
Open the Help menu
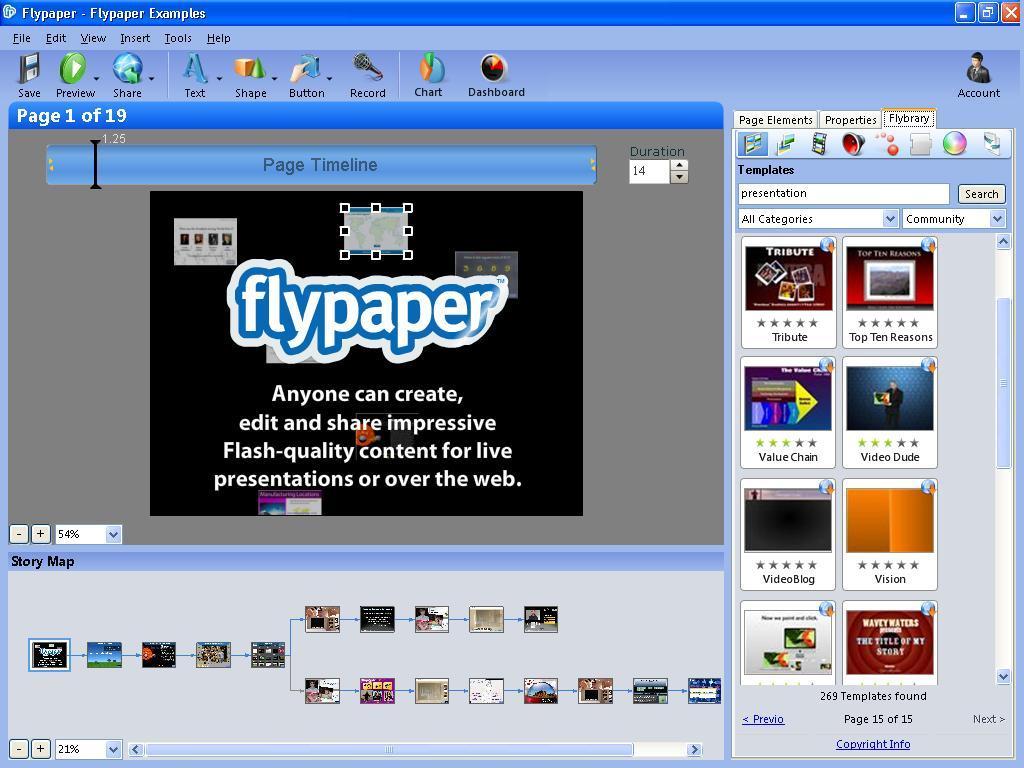(x=219, y=38)
